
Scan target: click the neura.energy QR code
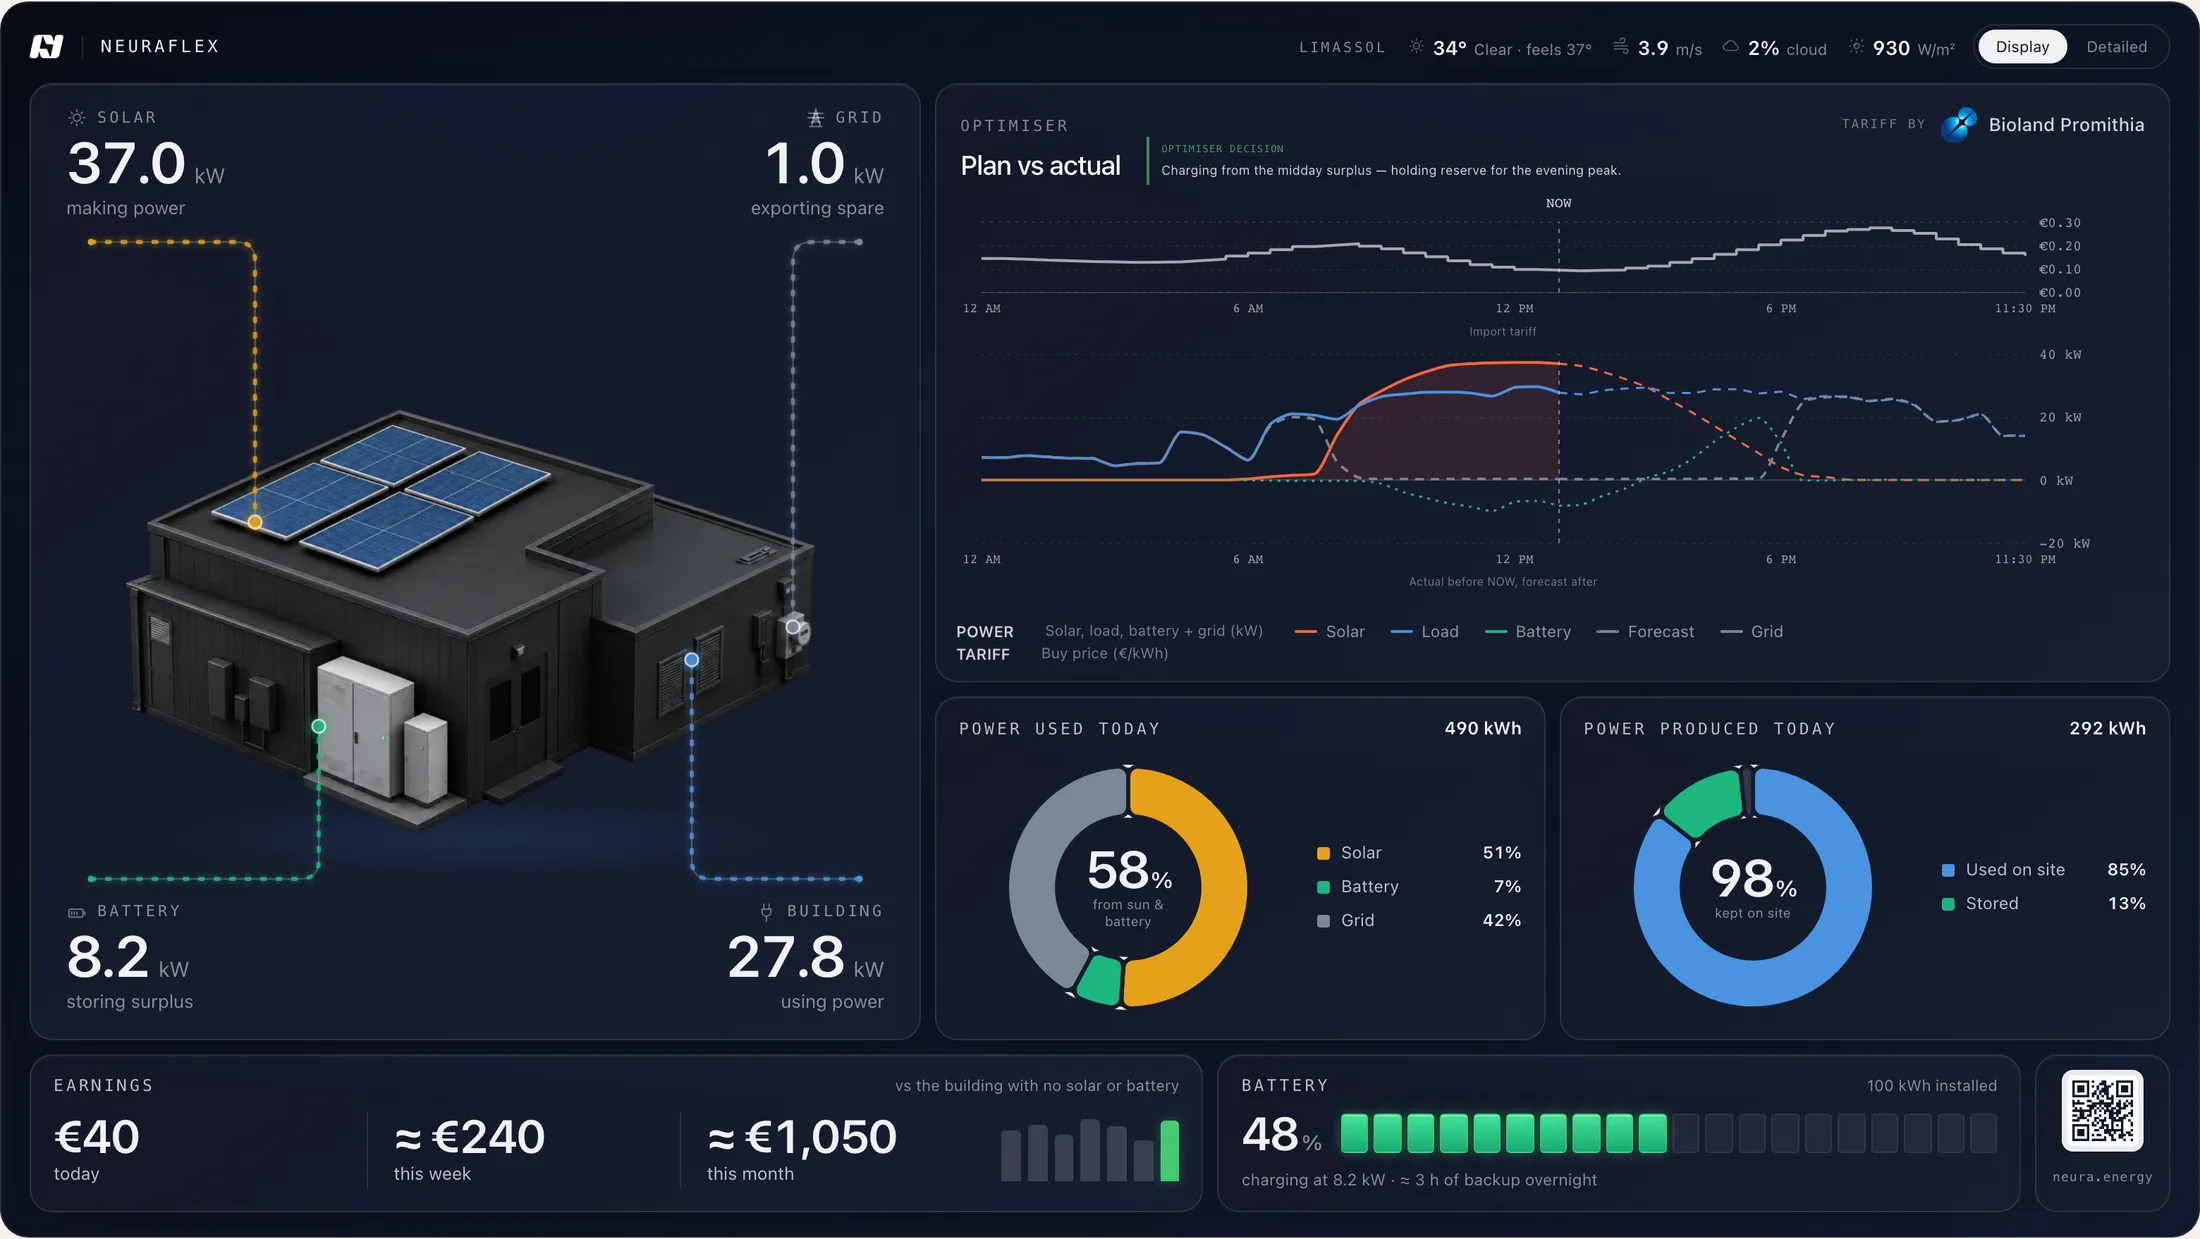pyautogui.click(x=2102, y=1110)
